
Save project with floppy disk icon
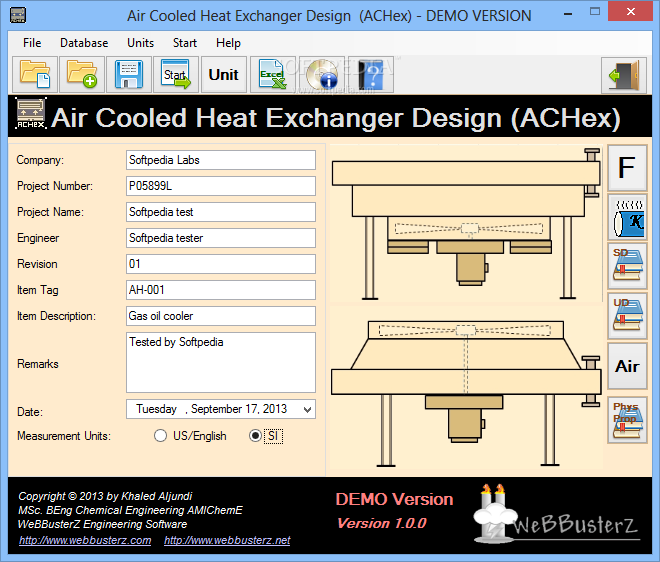click(129, 75)
